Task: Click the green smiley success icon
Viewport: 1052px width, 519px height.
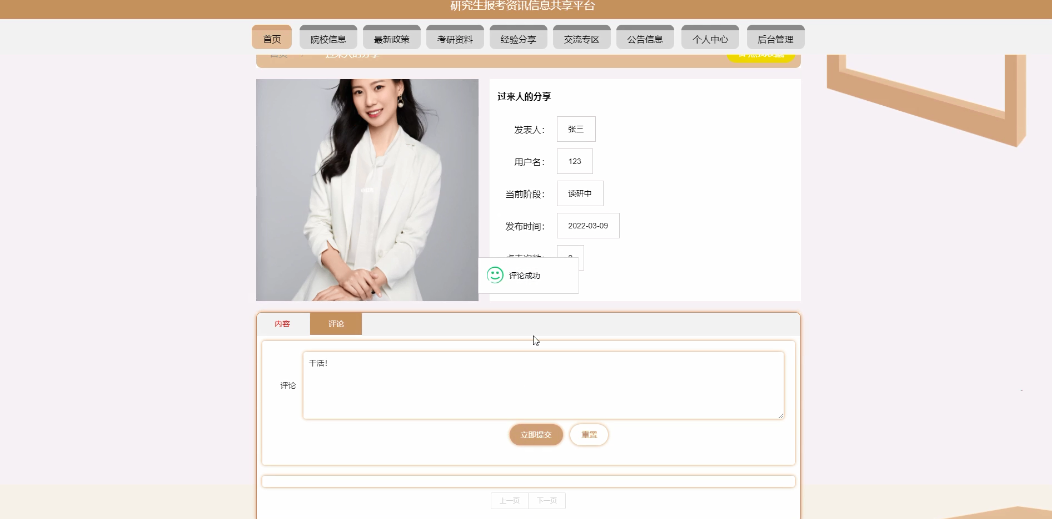Action: pos(495,275)
